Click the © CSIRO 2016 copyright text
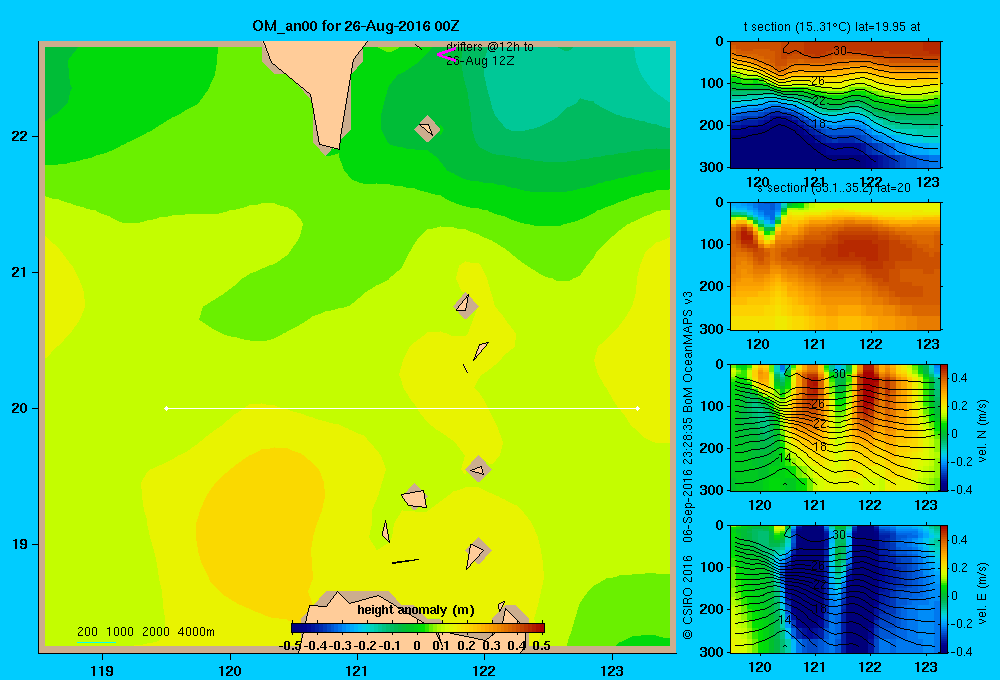This screenshot has height=680, width=1000. click(x=688, y=597)
